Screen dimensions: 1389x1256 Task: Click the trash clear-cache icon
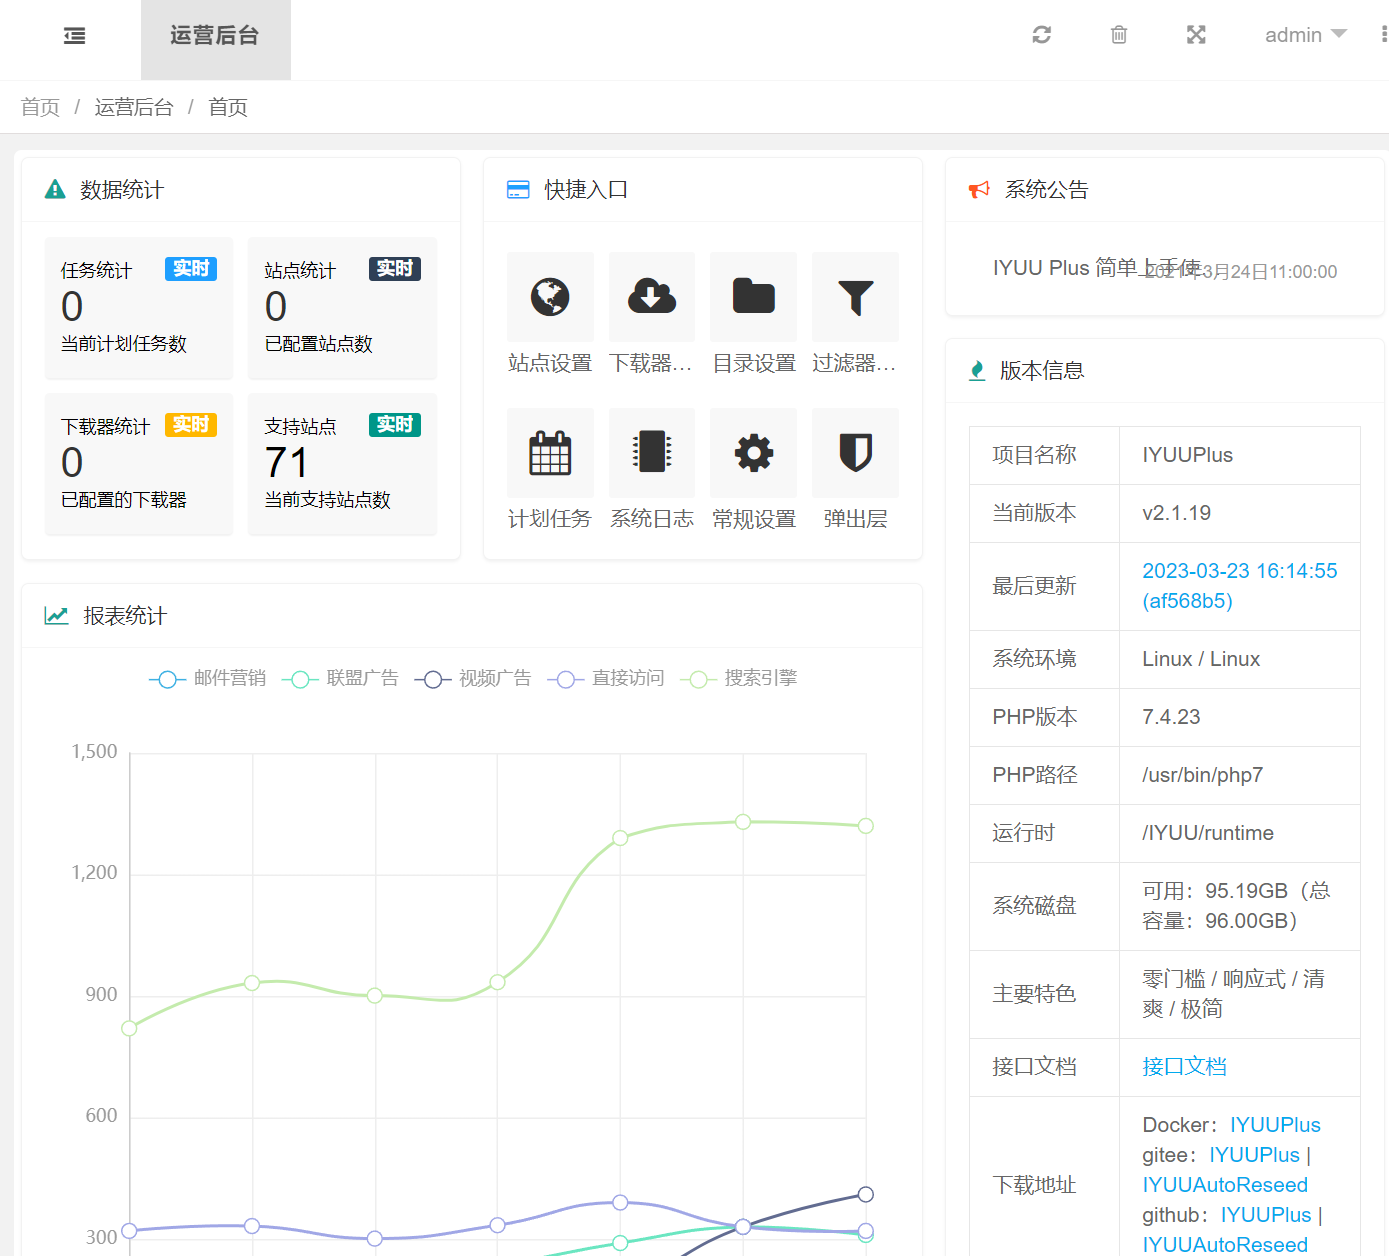click(x=1119, y=35)
